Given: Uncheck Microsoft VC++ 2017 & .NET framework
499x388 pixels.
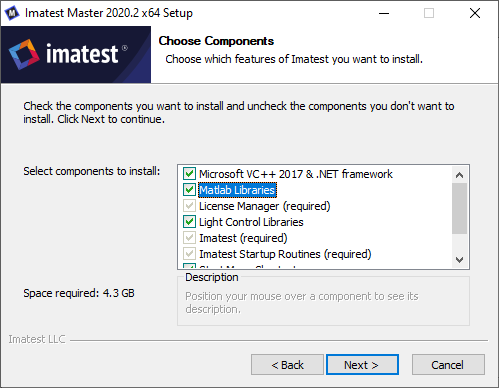Looking at the screenshot, I should click(x=189, y=174).
